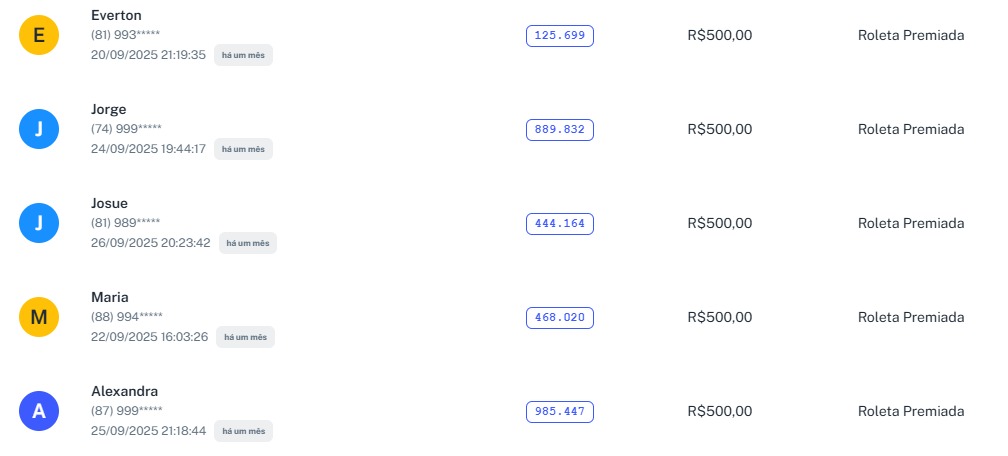This screenshot has height=456, width=1008.
Task: Click Everton's yellow E avatar
Action: pyautogui.click(x=39, y=35)
